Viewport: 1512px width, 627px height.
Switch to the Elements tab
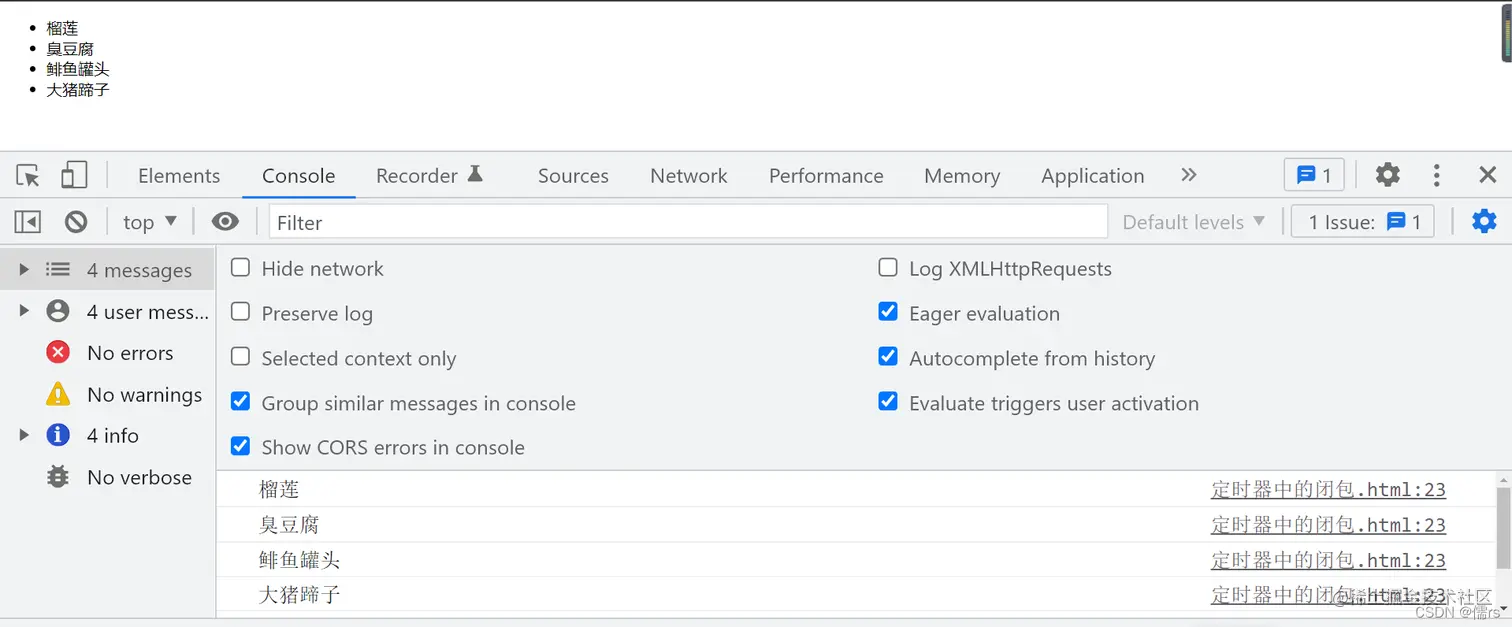pyautogui.click(x=179, y=176)
